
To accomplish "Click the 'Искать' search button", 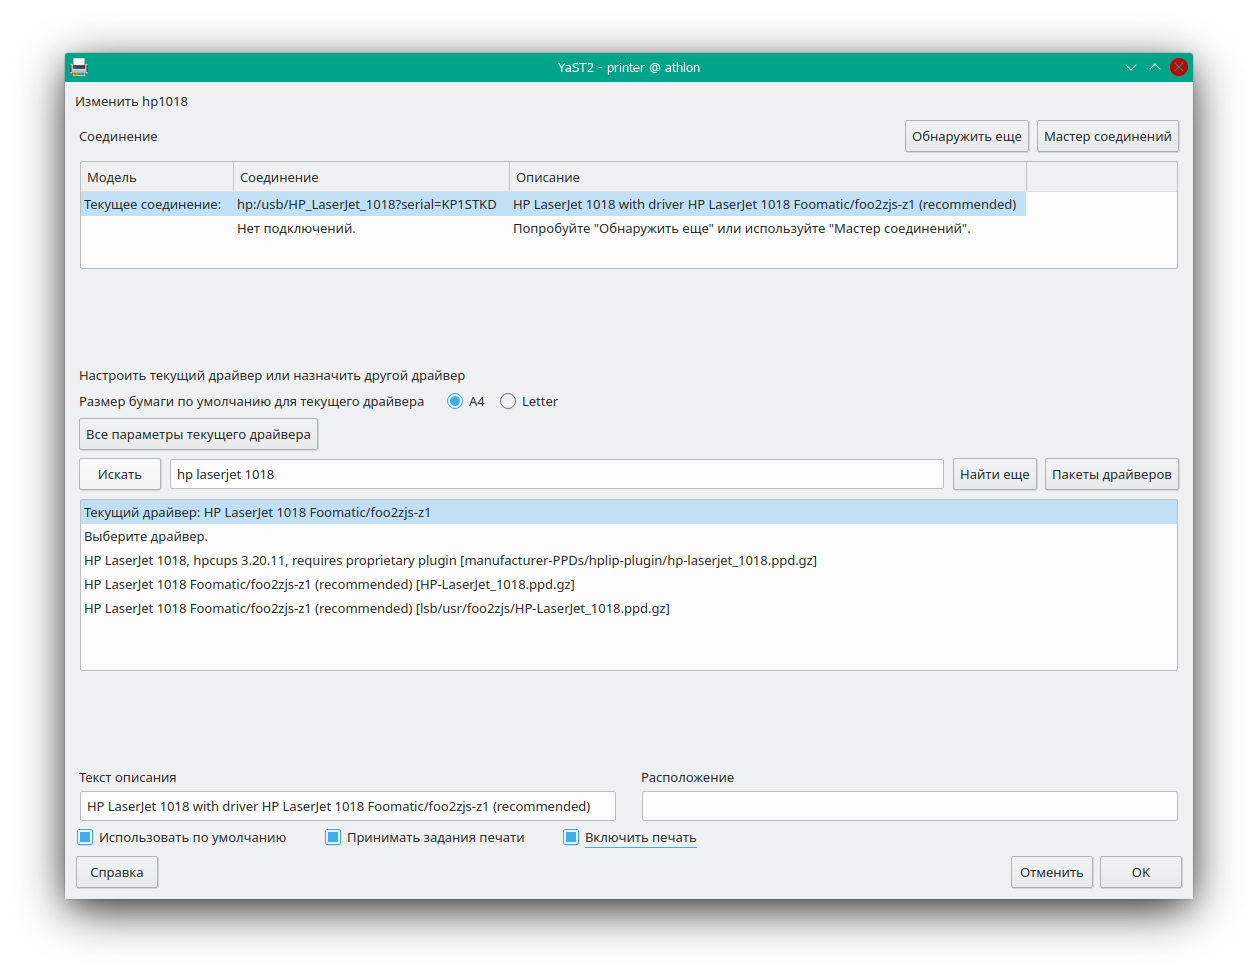I will [x=120, y=474].
